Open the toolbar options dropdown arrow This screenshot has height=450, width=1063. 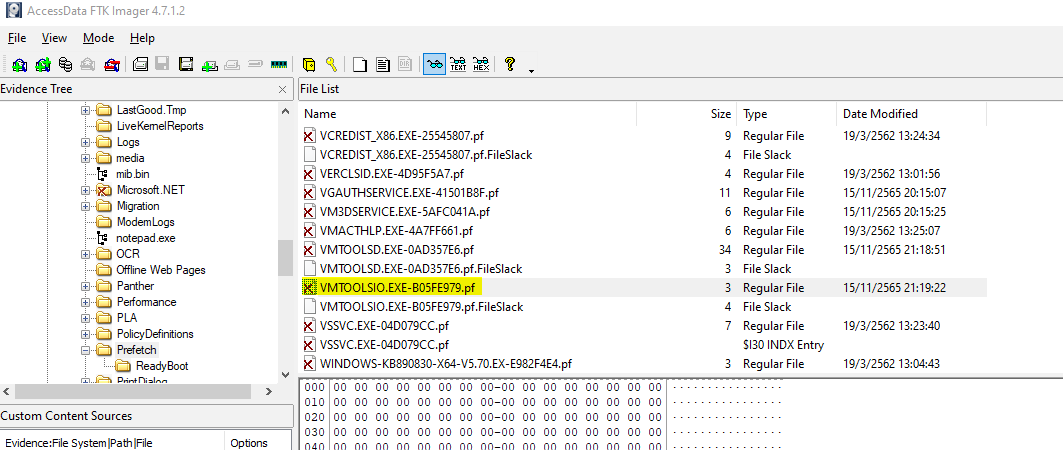(x=531, y=70)
